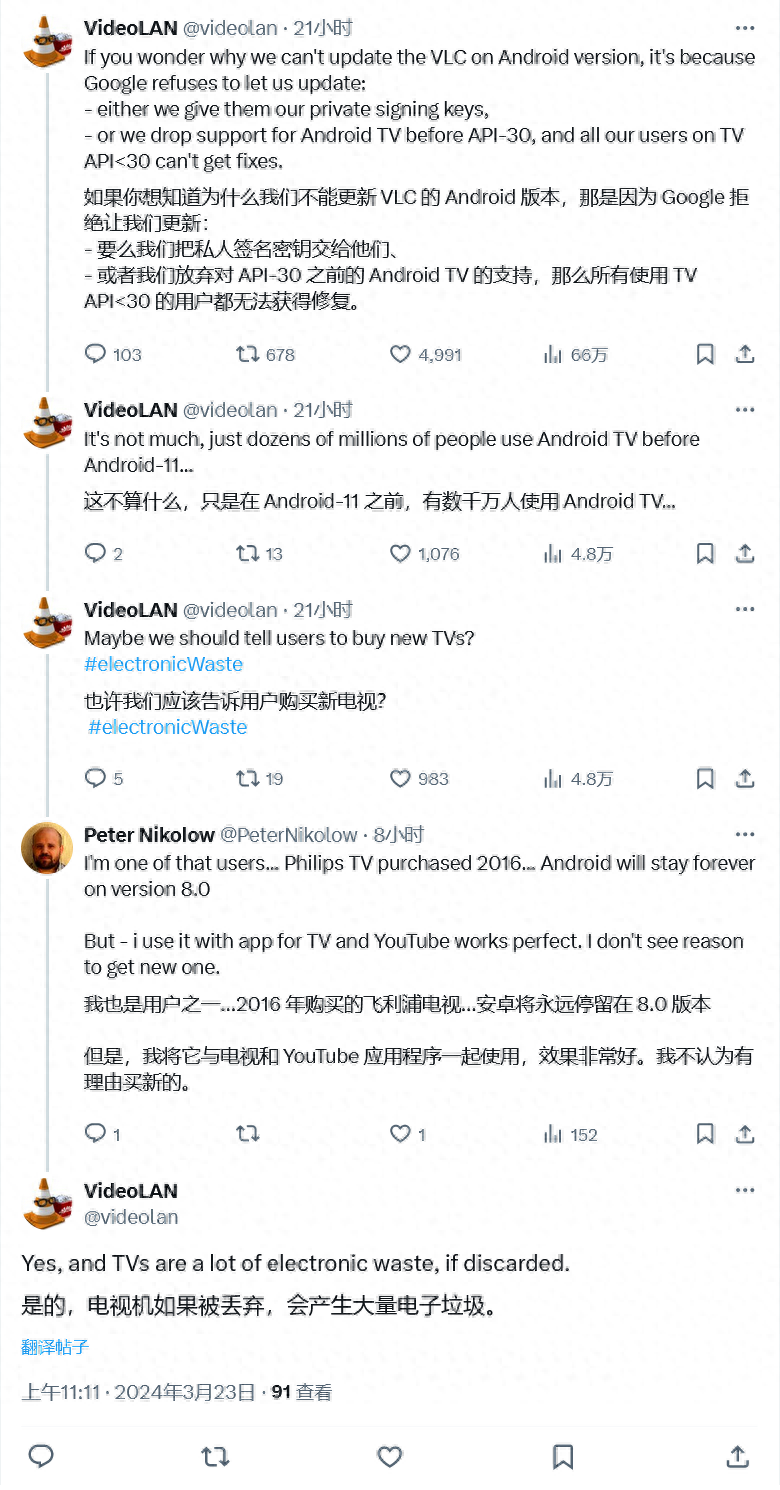The width and height of the screenshot is (780, 1490).
Task: Open Peter Nikolow's profile avatar
Action: (x=47, y=848)
